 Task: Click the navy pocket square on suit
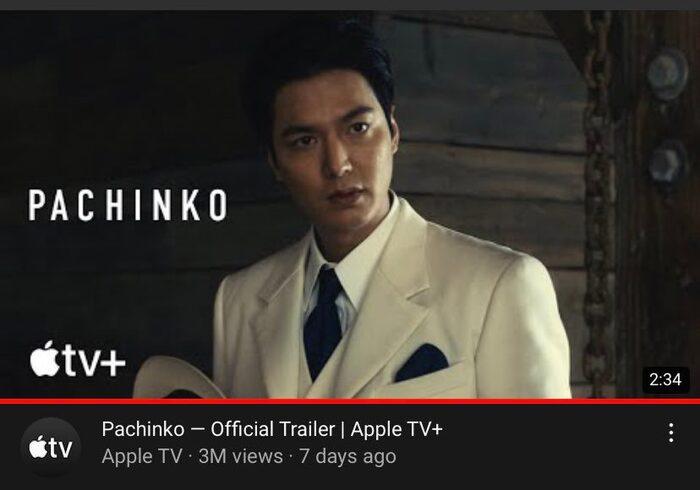click(x=422, y=361)
